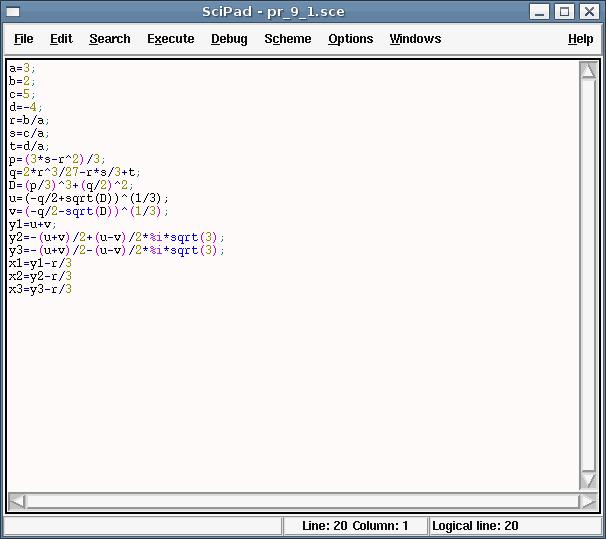The height and width of the screenshot is (539, 606).
Task: Open the Execute menu
Action: coord(170,39)
